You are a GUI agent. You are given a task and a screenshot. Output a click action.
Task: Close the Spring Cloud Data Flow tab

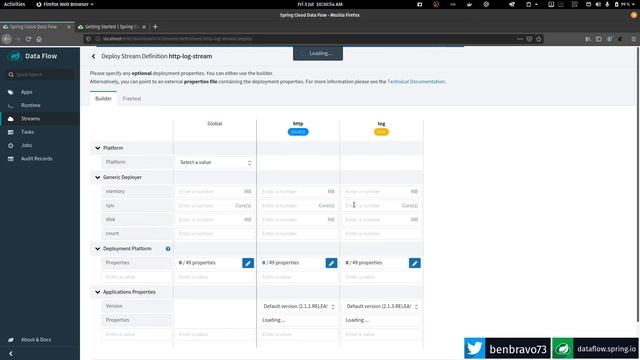[69, 27]
